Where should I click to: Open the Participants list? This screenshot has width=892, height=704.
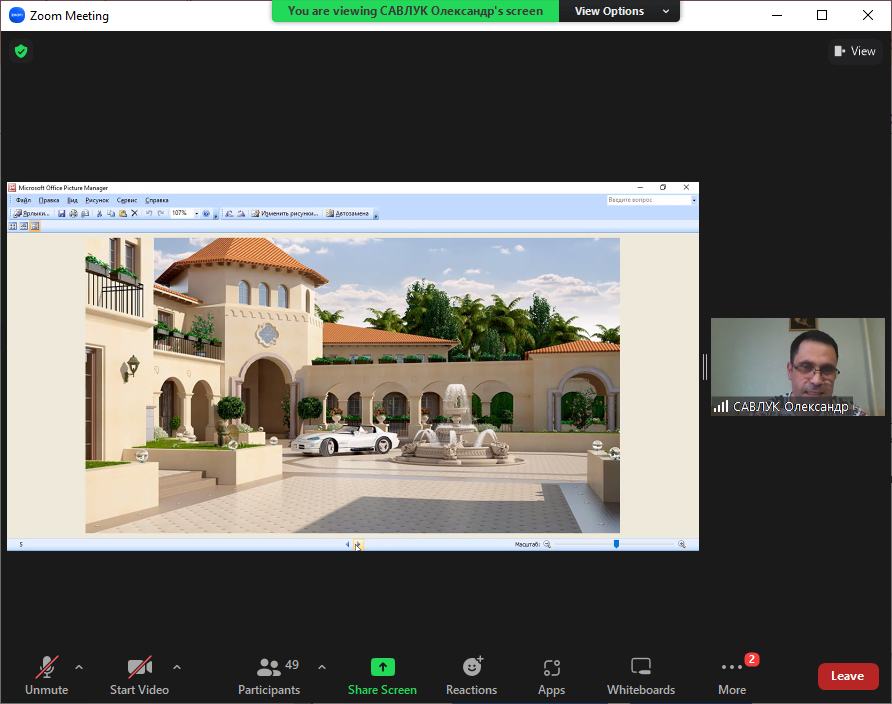(x=269, y=676)
